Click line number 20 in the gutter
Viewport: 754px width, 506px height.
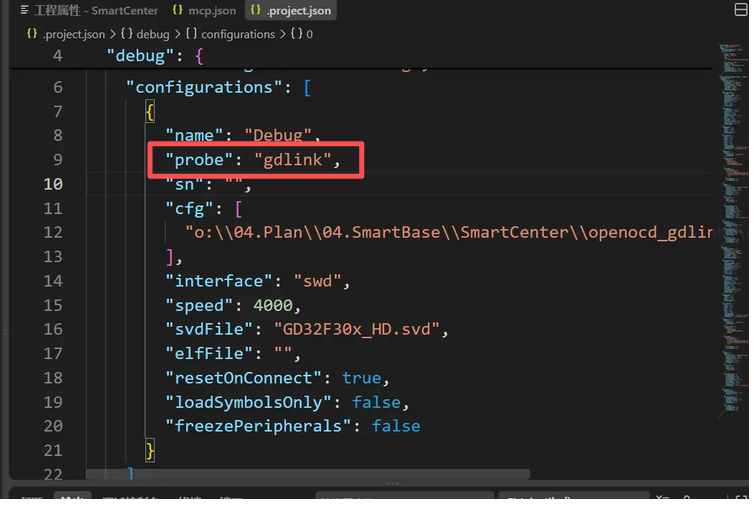tap(53, 428)
